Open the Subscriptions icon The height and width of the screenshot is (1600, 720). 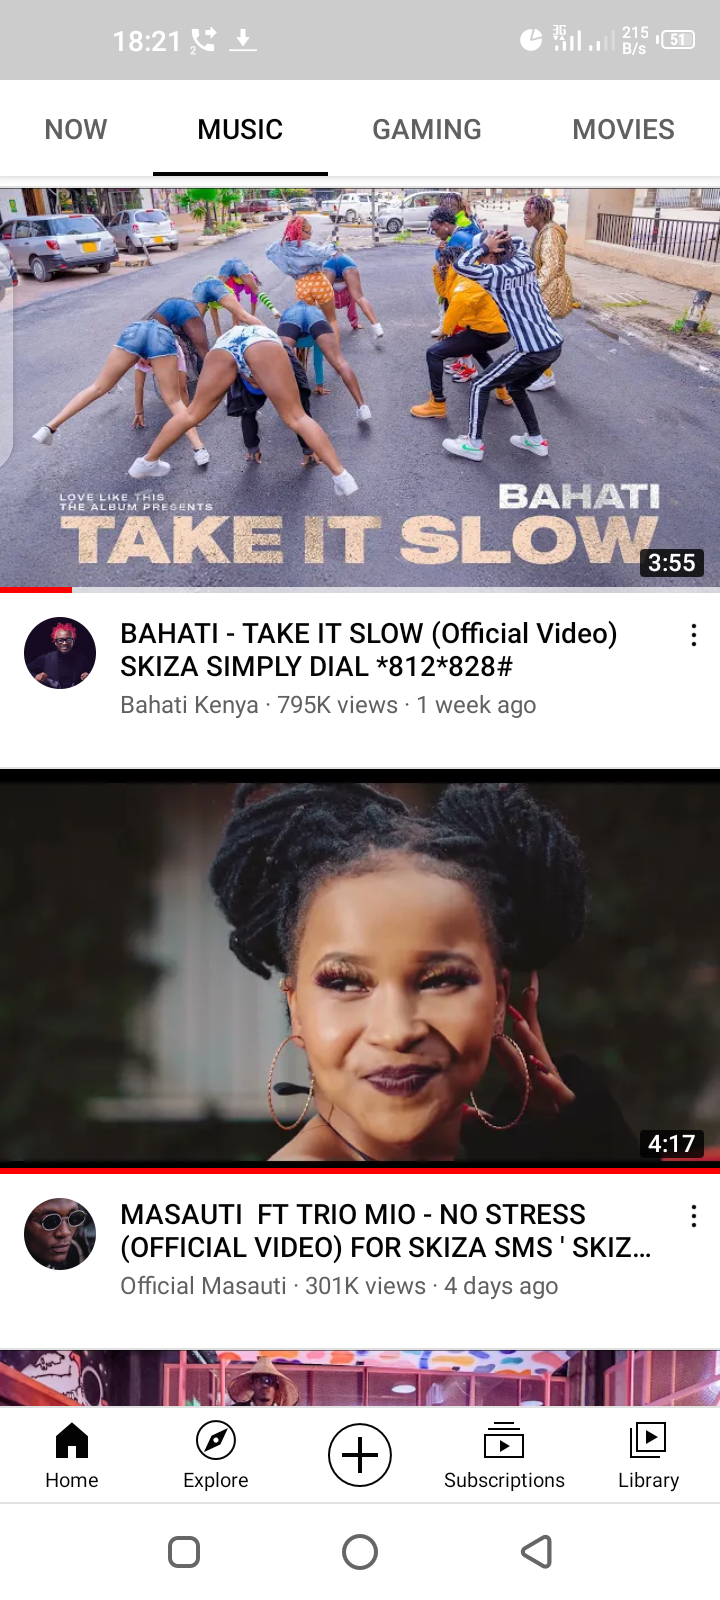click(504, 1441)
